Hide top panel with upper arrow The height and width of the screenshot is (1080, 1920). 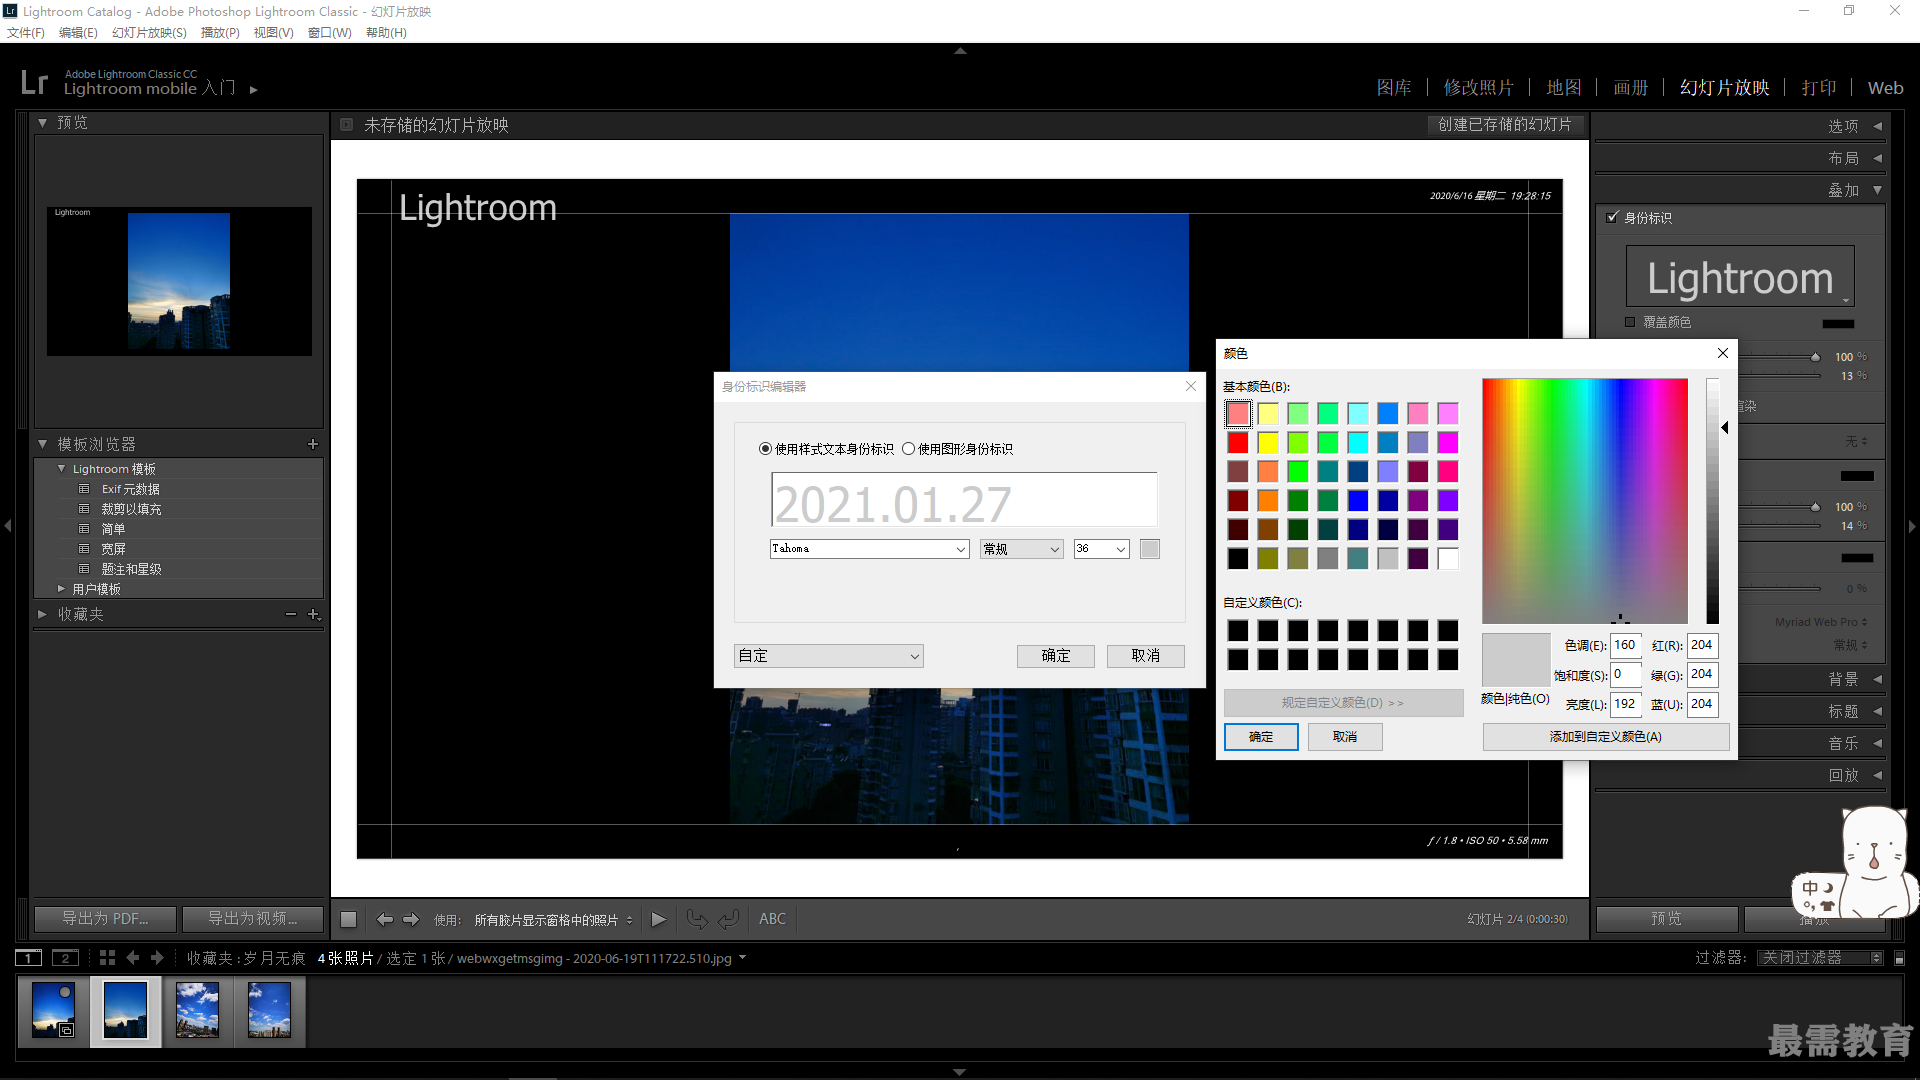[960, 50]
